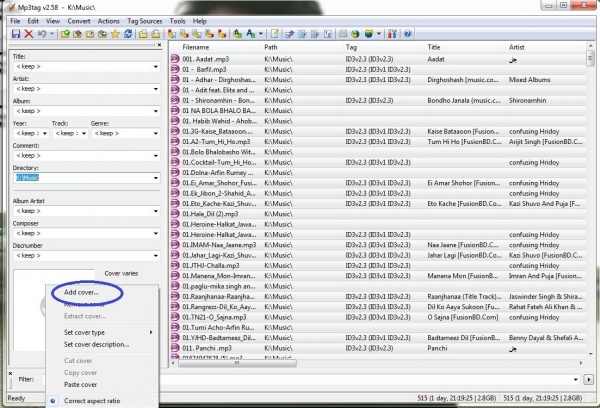Click the music icon beside 011. Panchi .mp3
Screen dimensions: 600x408
pos(175,348)
